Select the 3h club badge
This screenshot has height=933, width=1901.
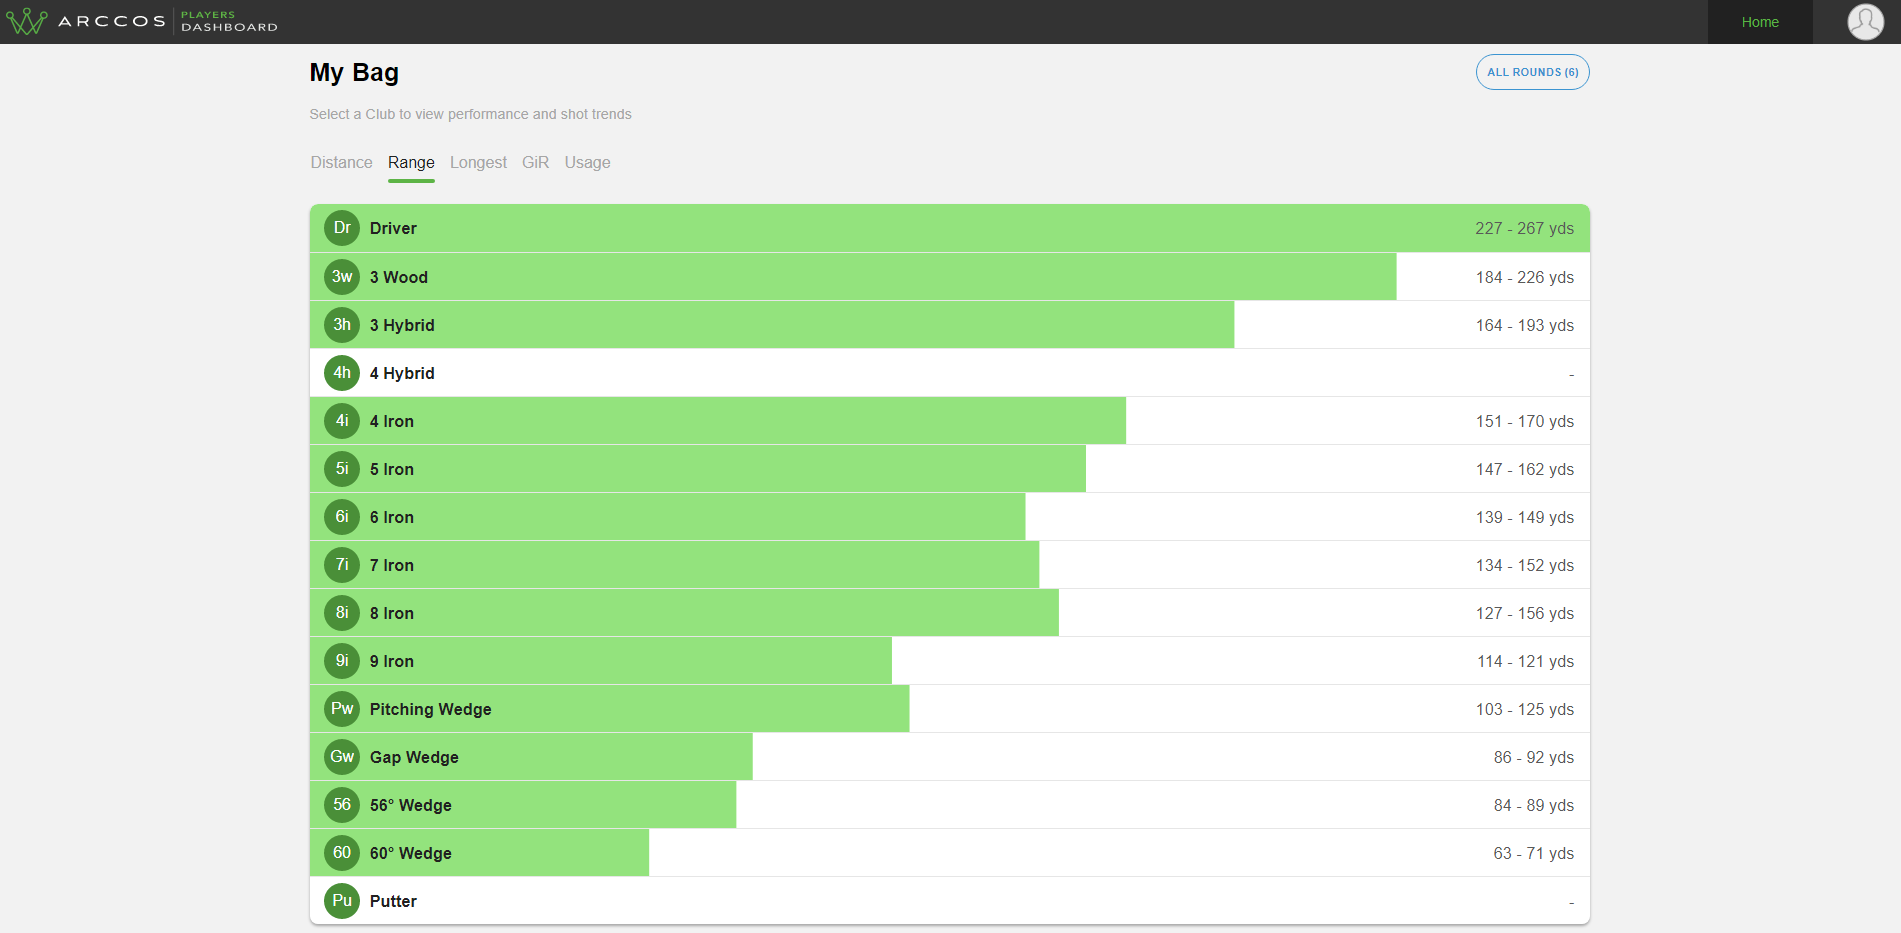pos(342,325)
